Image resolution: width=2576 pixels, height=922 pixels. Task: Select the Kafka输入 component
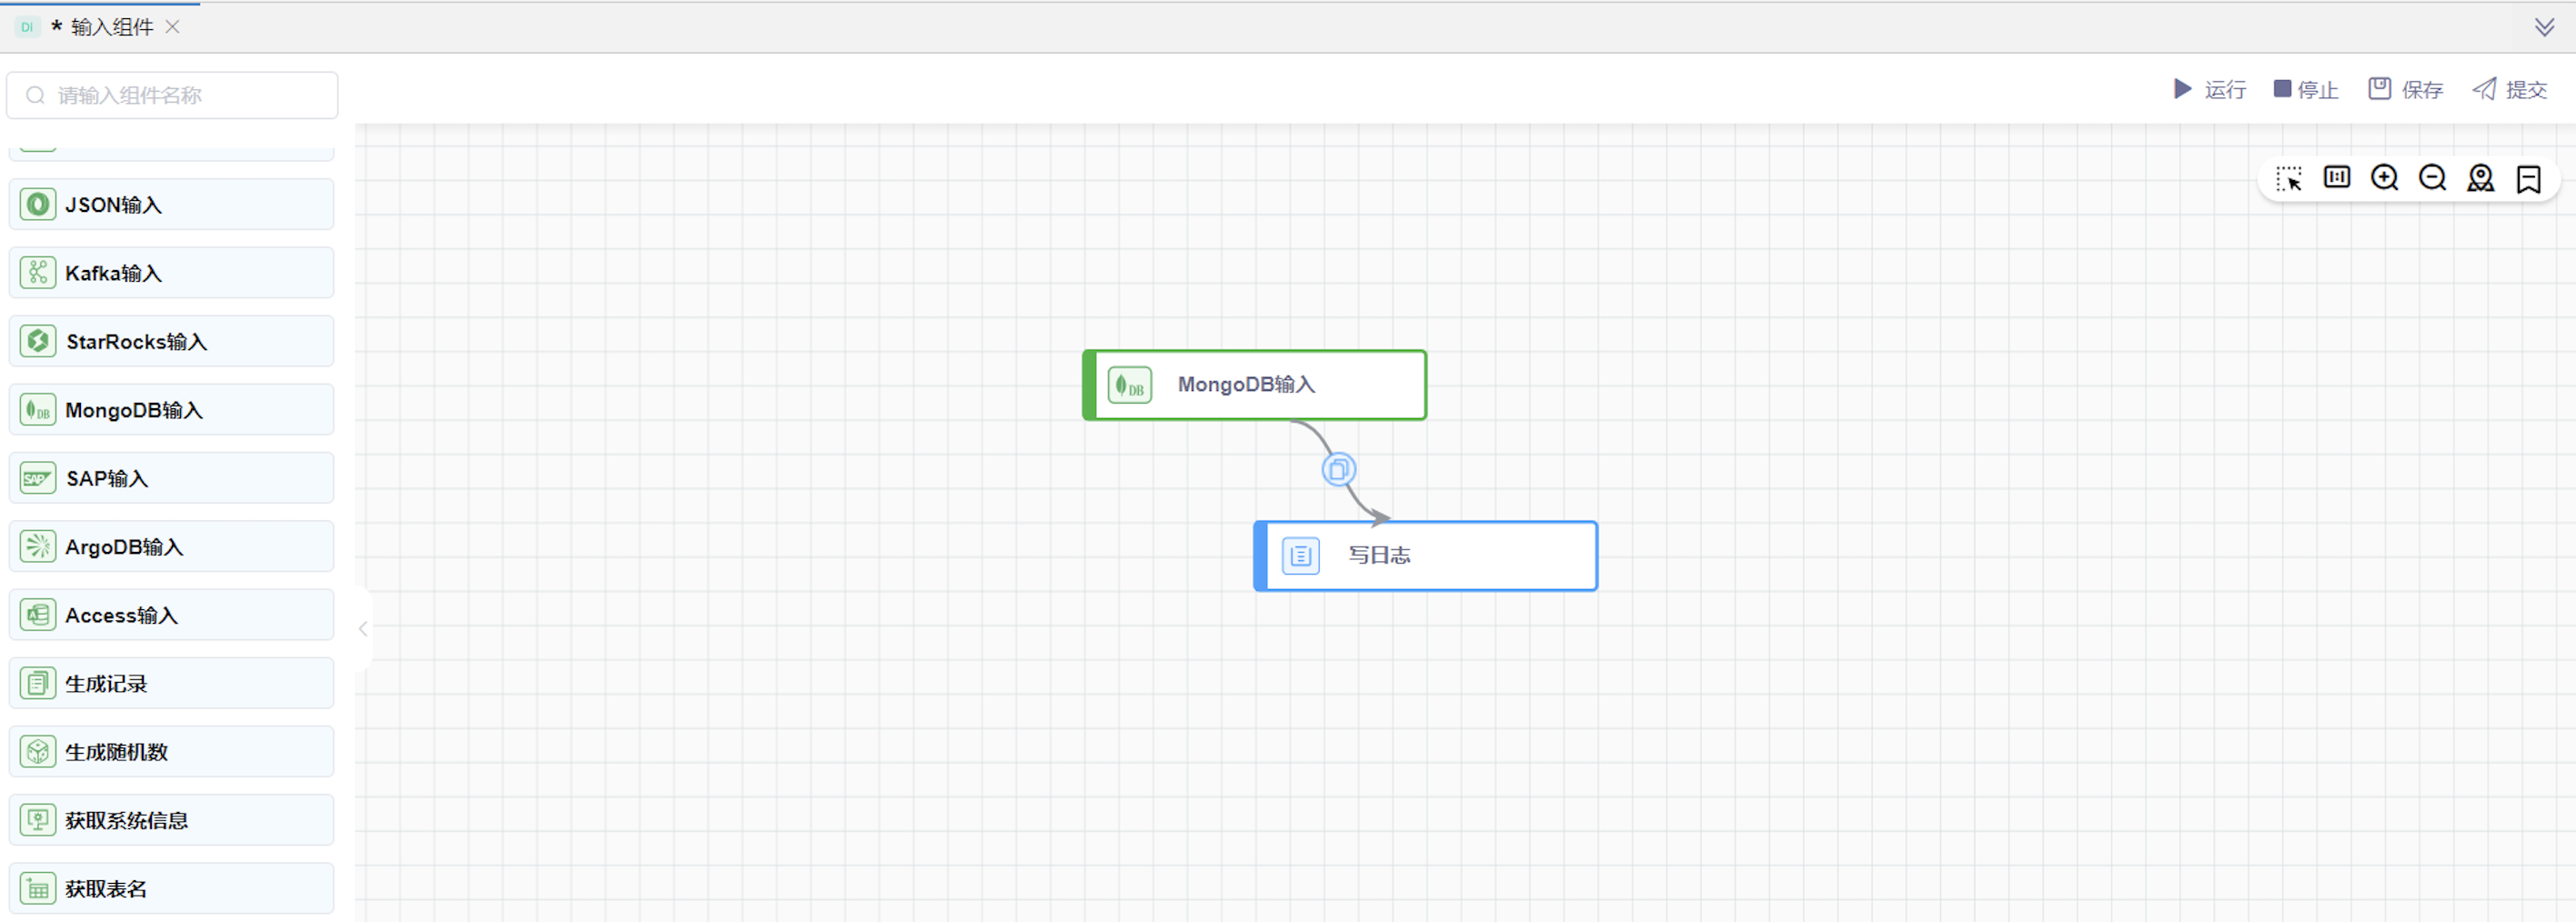point(171,273)
